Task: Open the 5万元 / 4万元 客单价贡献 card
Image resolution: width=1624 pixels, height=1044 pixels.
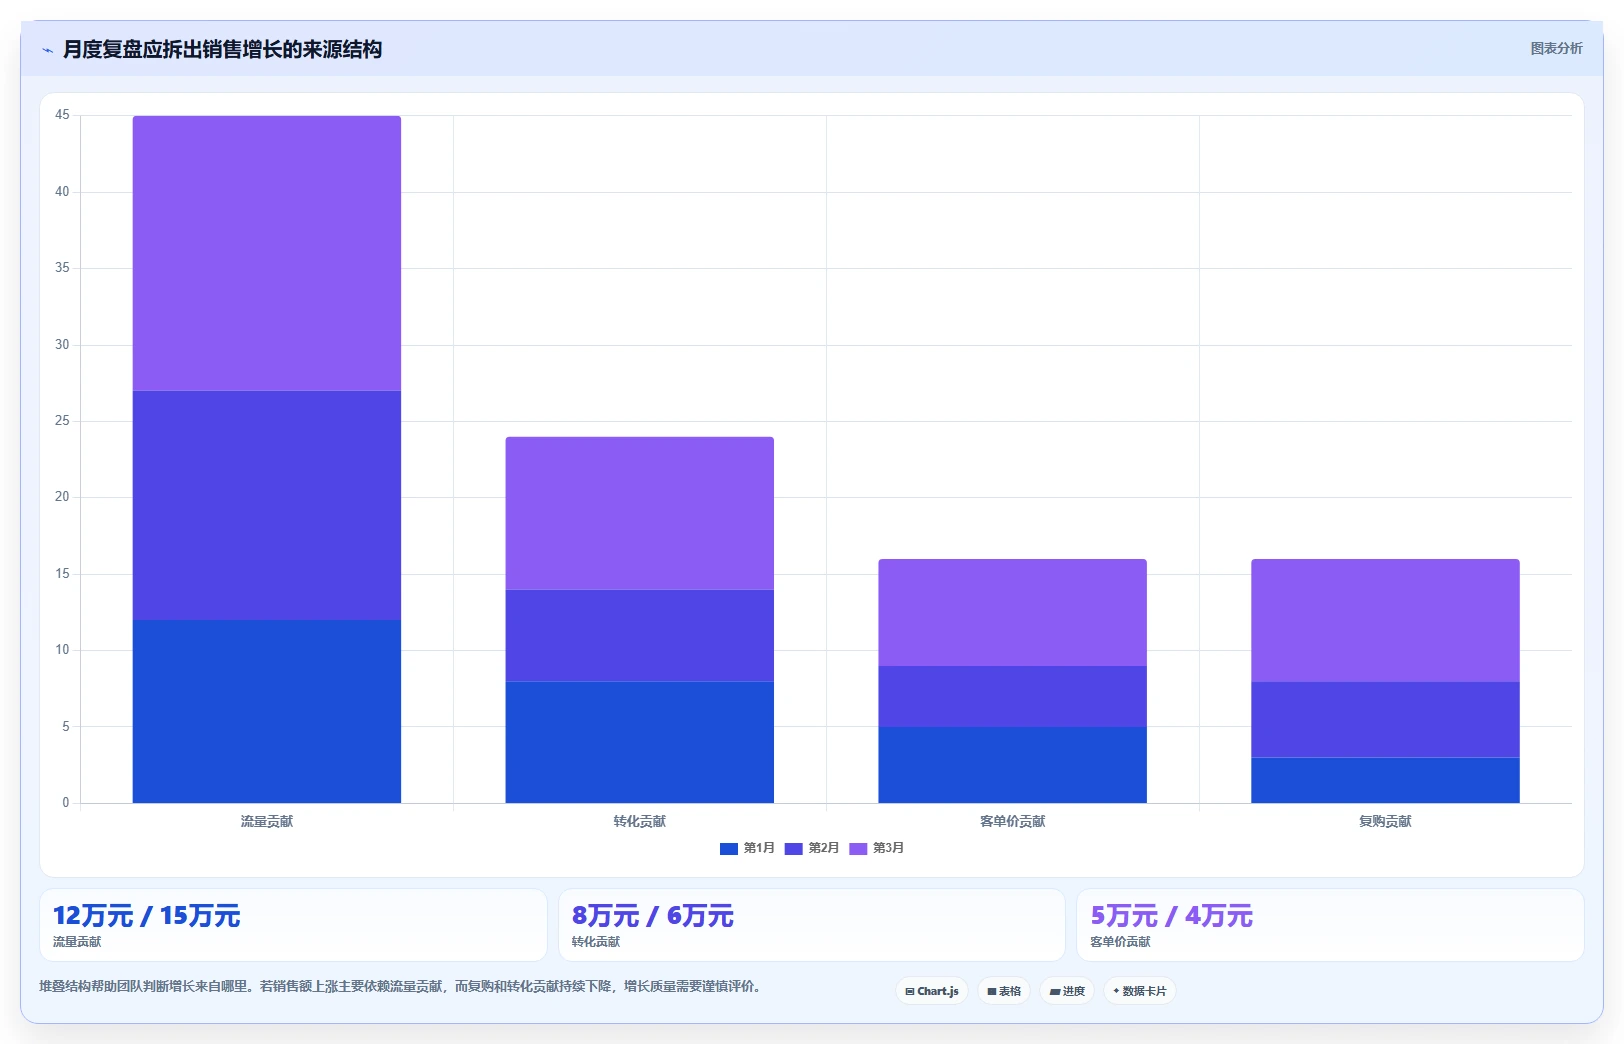Action: [x=1330, y=925]
